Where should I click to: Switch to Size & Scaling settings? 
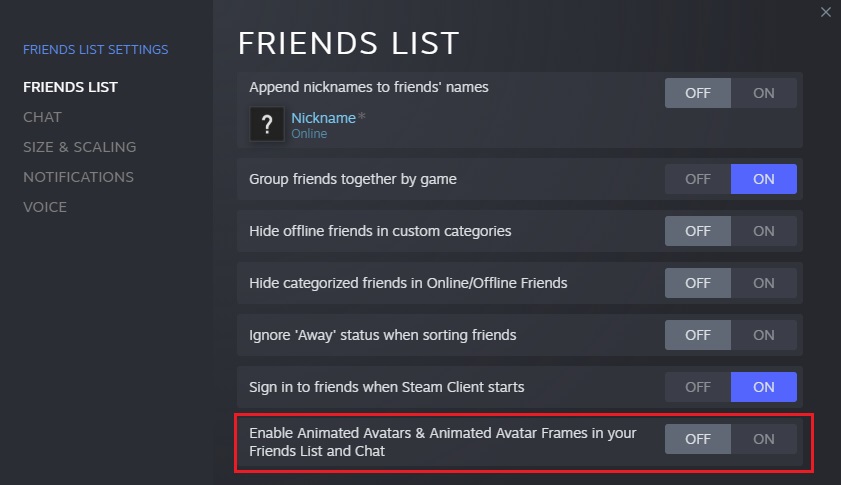tap(79, 147)
